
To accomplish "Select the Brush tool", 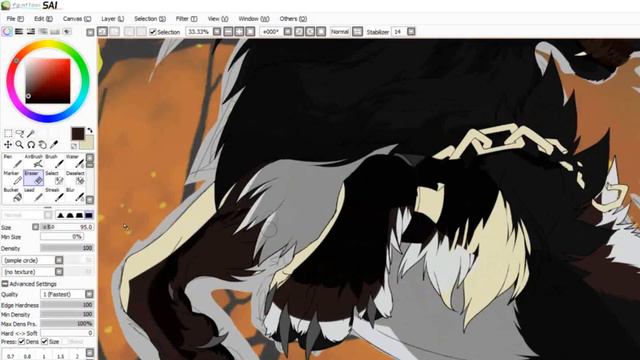I will (54, 161).
